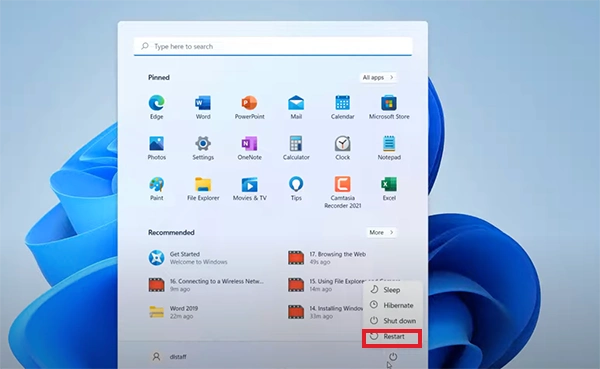Click the search magnifier icon
The height and width of the screenshot is (369, 600).
tap(145, 46)
